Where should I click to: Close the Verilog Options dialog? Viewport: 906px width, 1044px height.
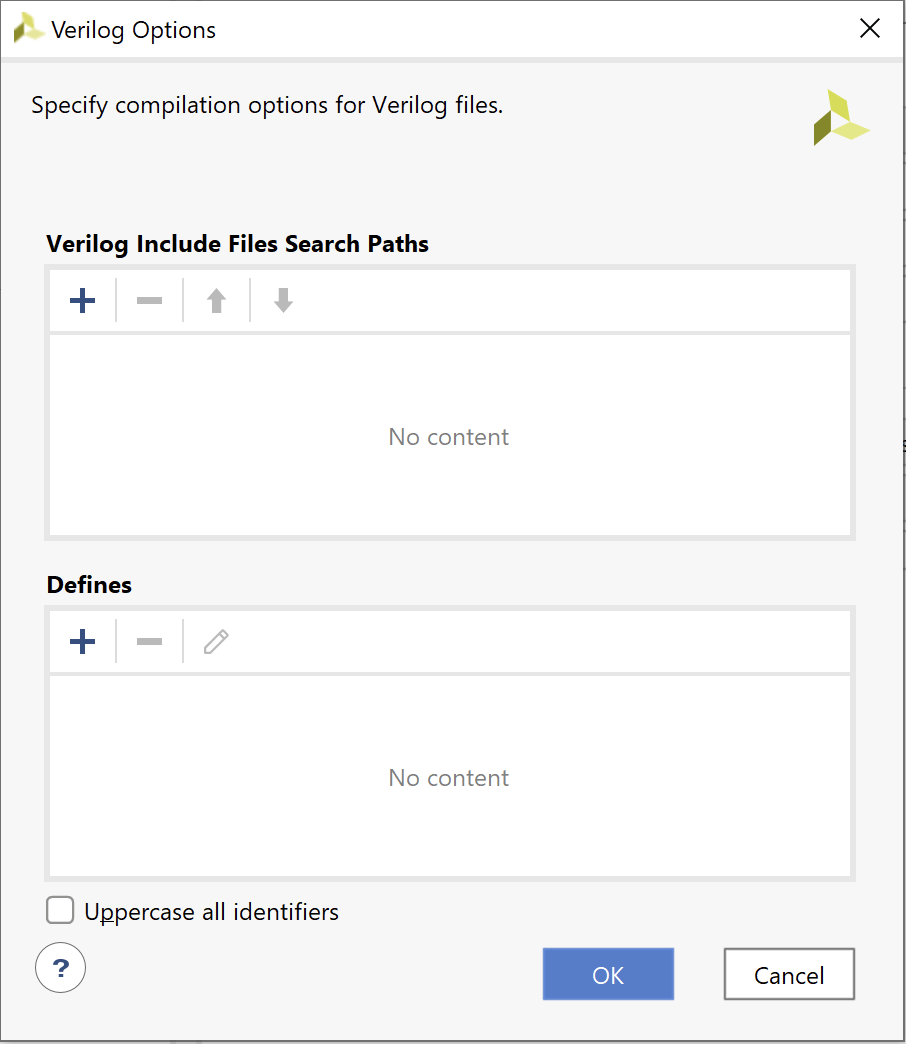[870, 29]
